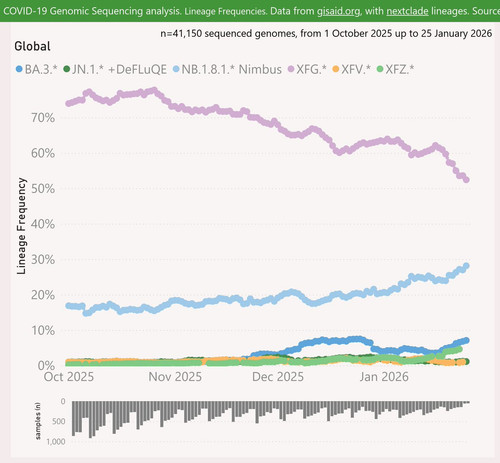
Task: Select the BA.3.* legend label
Action: click(41, 69)
